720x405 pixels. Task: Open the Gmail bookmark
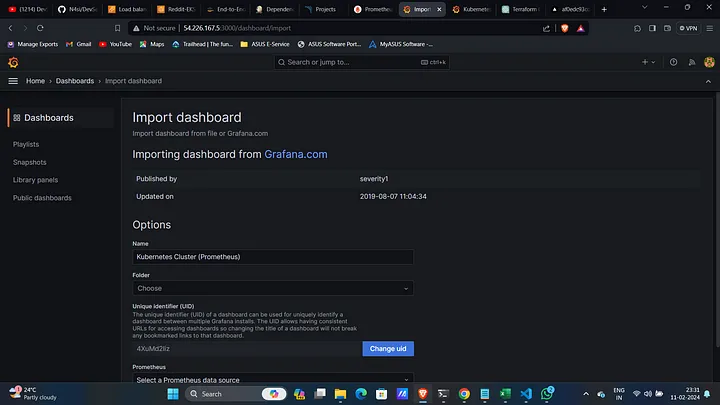pyautogui.click(x=79, y=44)
